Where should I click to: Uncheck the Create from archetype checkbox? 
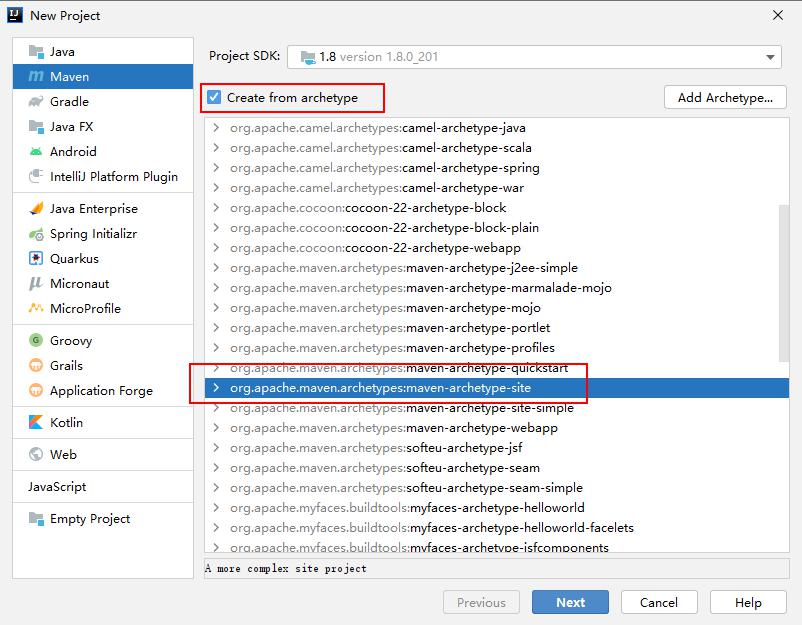coord(214,97)
